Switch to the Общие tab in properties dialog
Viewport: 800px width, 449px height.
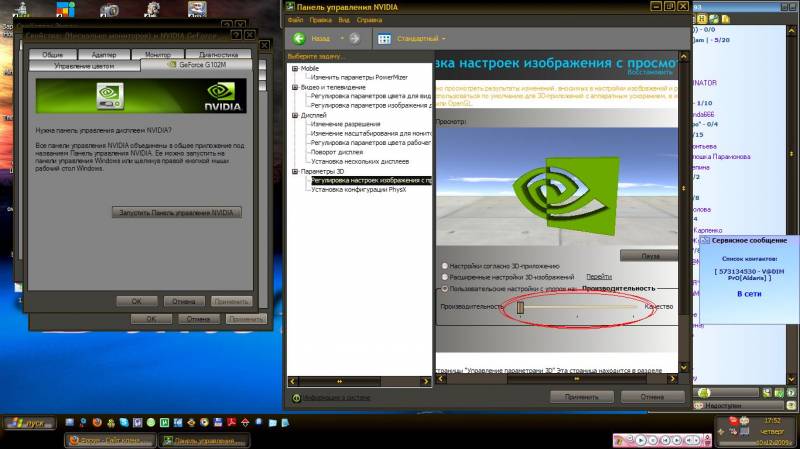[53, 55]
